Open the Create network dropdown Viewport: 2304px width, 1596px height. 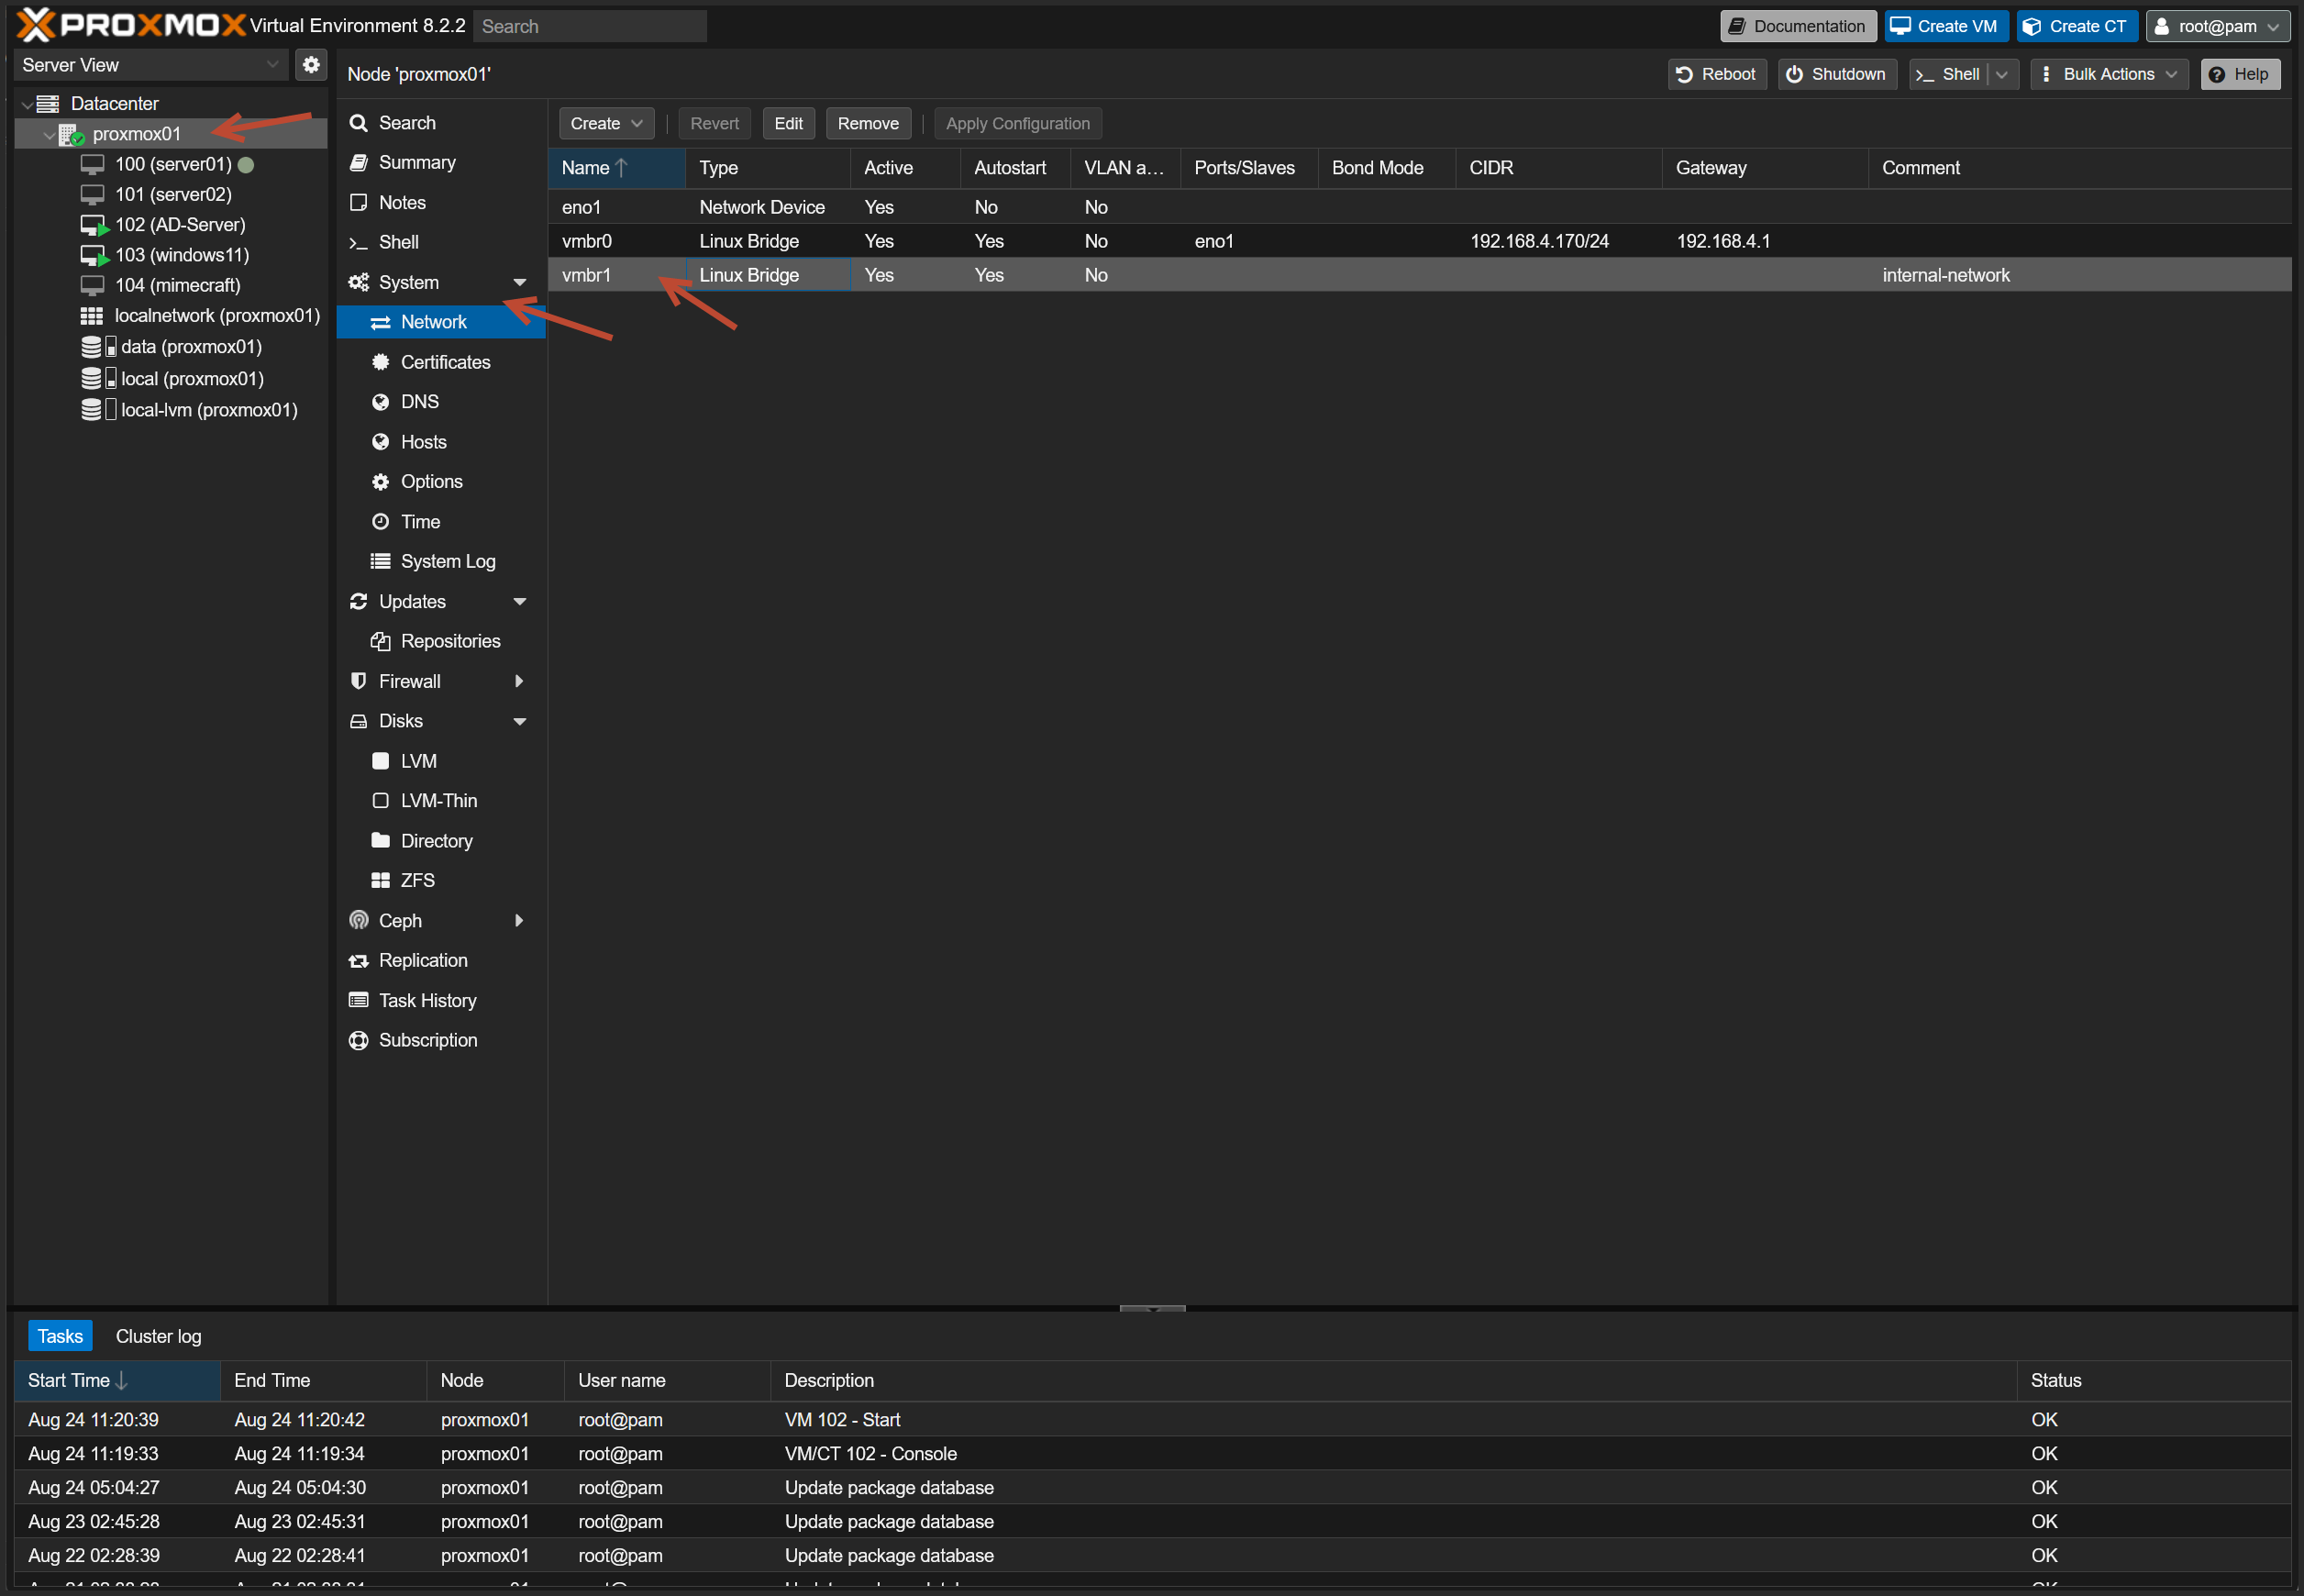606,124
